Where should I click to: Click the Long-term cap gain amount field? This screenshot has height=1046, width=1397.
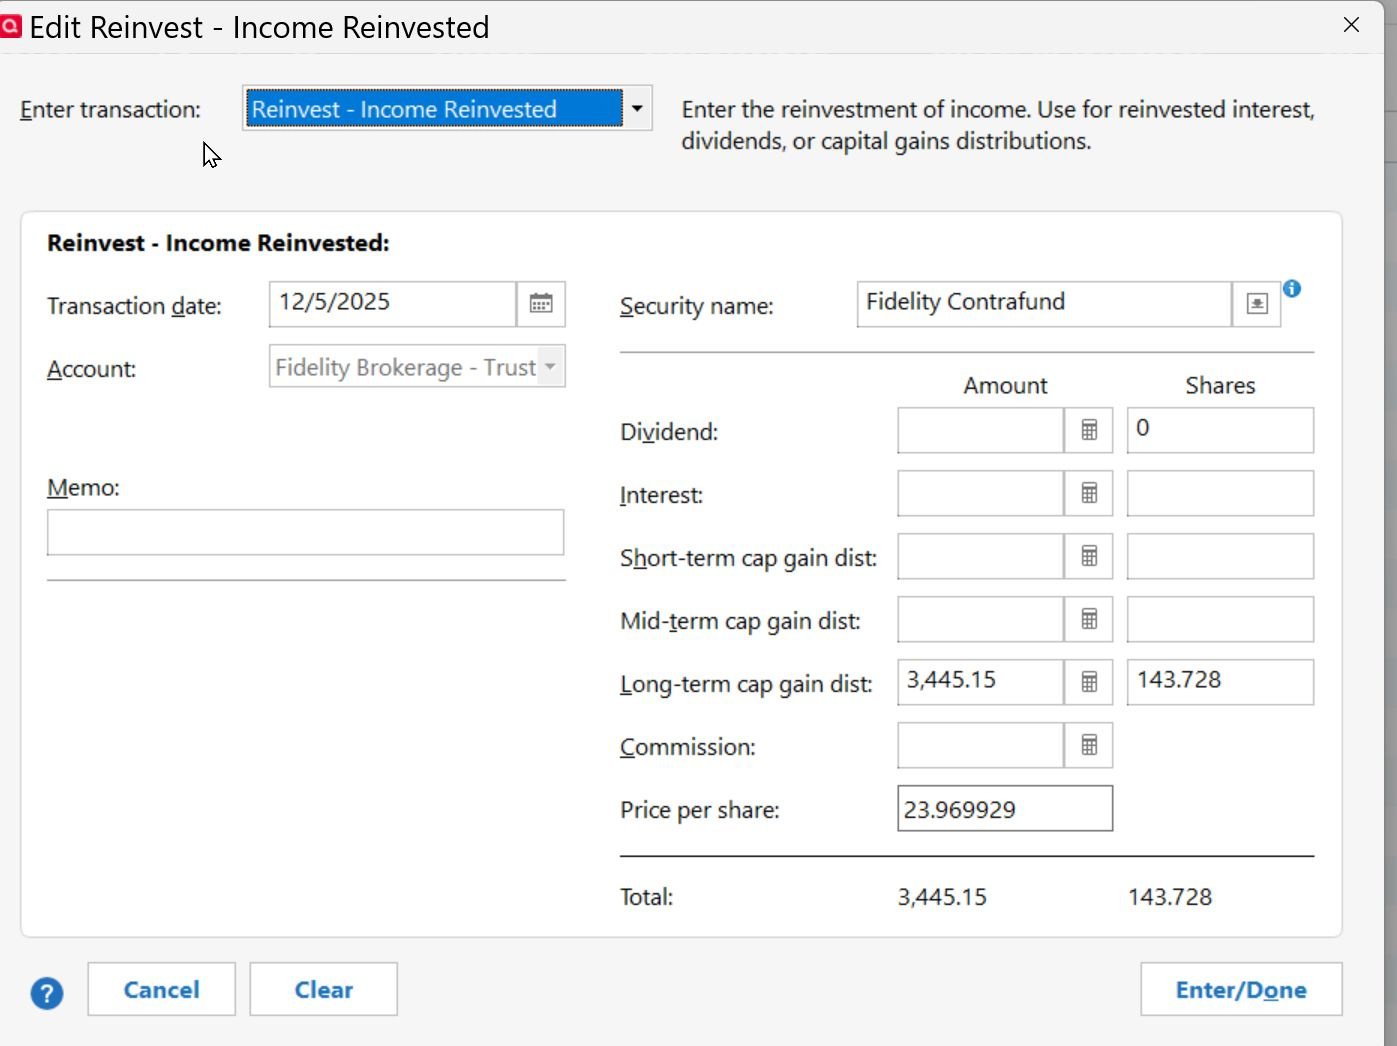980,682
